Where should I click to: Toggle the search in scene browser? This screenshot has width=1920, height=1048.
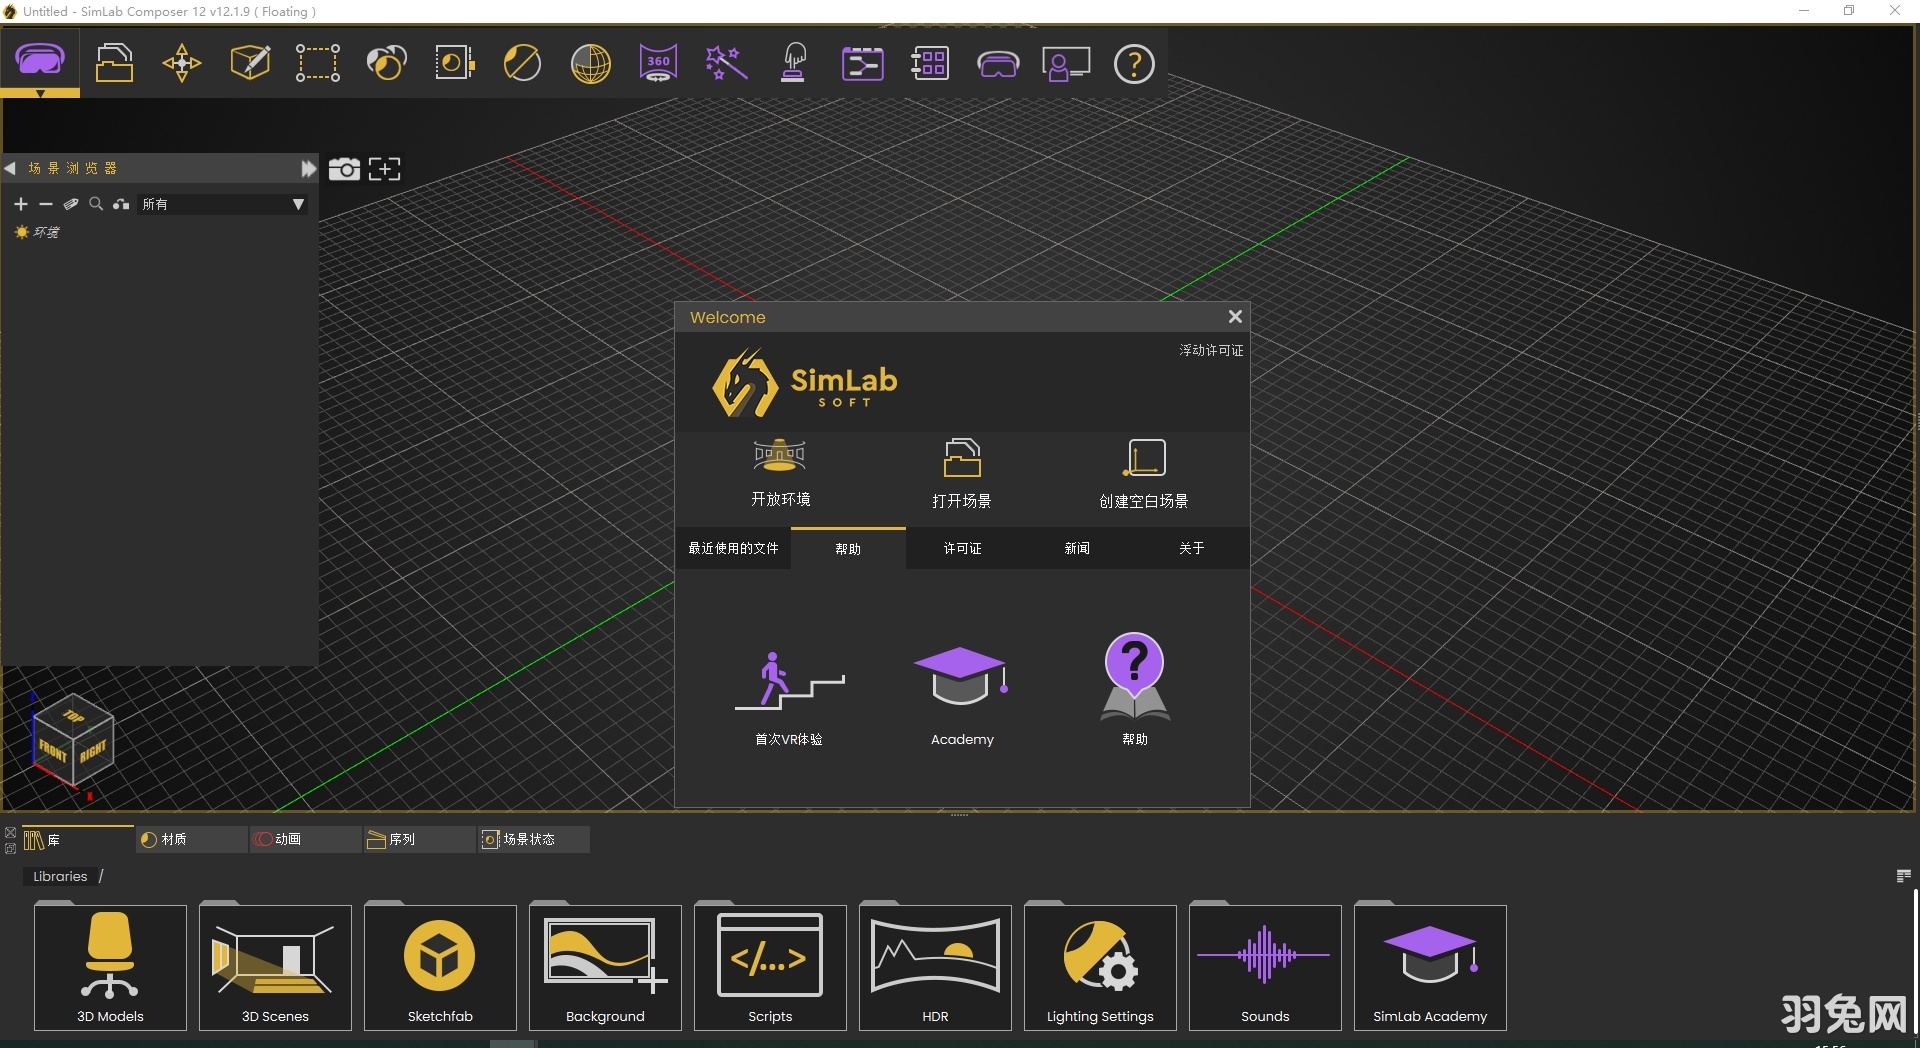96,204
